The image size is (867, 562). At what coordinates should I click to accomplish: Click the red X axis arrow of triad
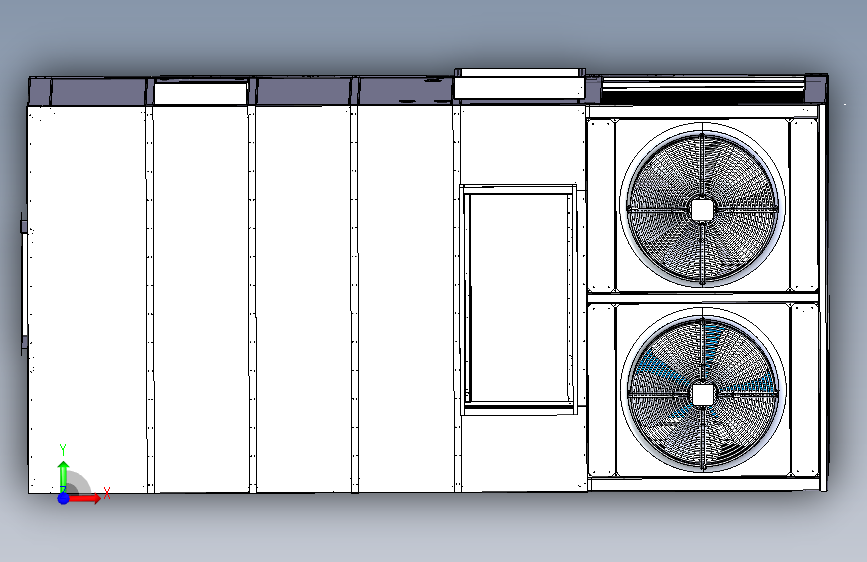pyautogui.click(x=83, y=498)
